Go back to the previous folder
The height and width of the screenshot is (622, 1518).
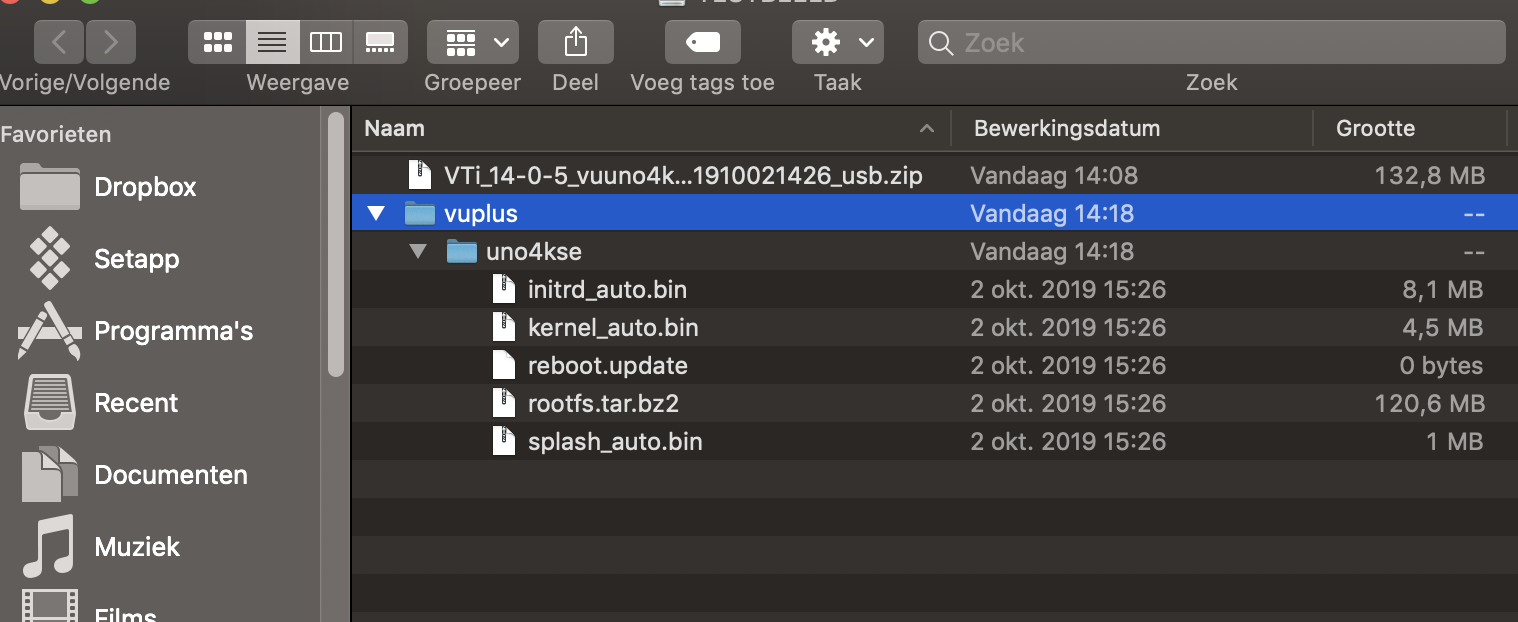pyautogui.click(x=59, y=42)
